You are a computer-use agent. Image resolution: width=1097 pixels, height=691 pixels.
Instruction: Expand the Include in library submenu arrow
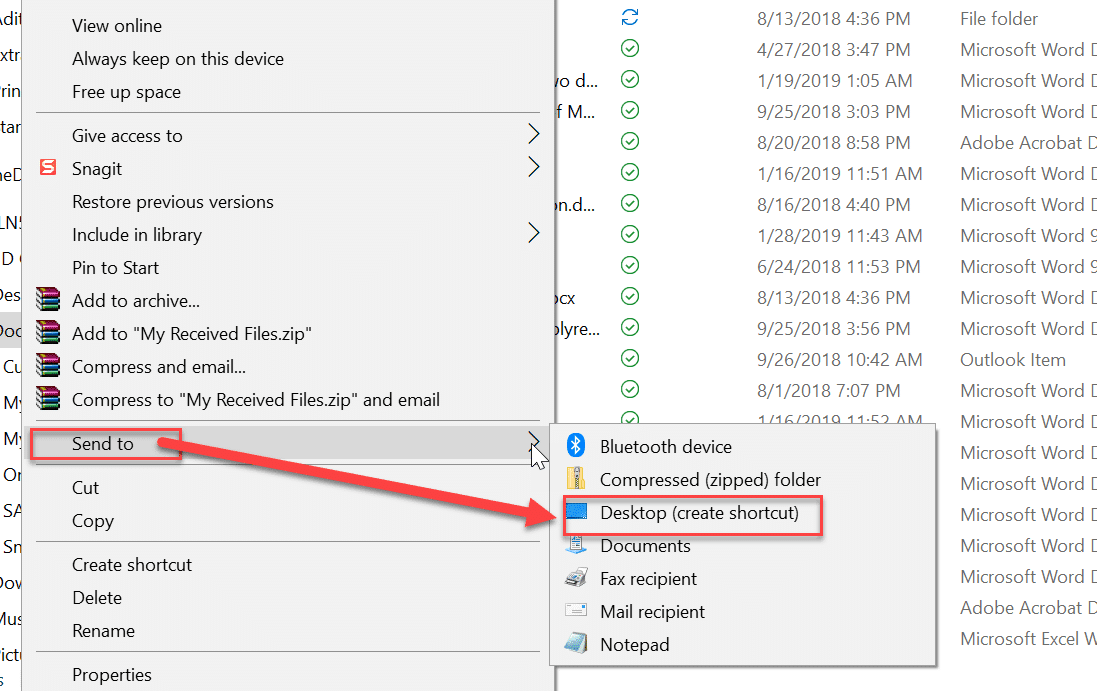click(x=534, y=234)
